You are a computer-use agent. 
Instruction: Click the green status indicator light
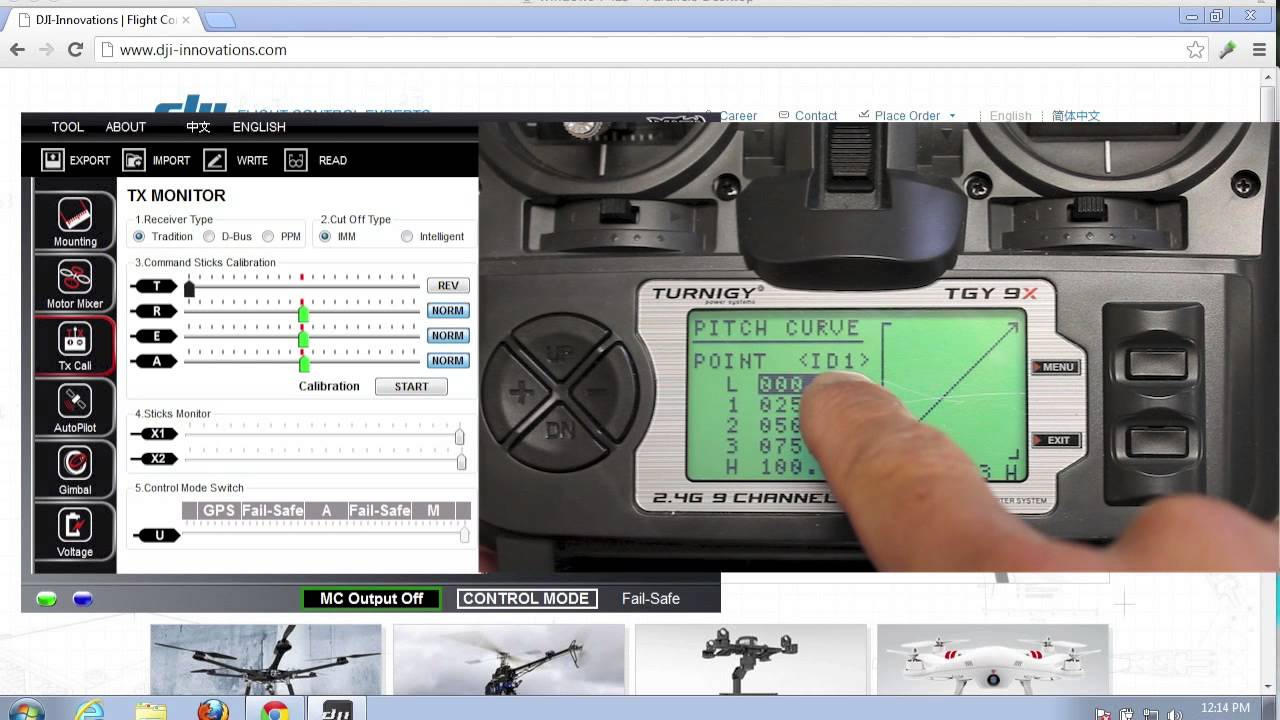tap(46, 599)
